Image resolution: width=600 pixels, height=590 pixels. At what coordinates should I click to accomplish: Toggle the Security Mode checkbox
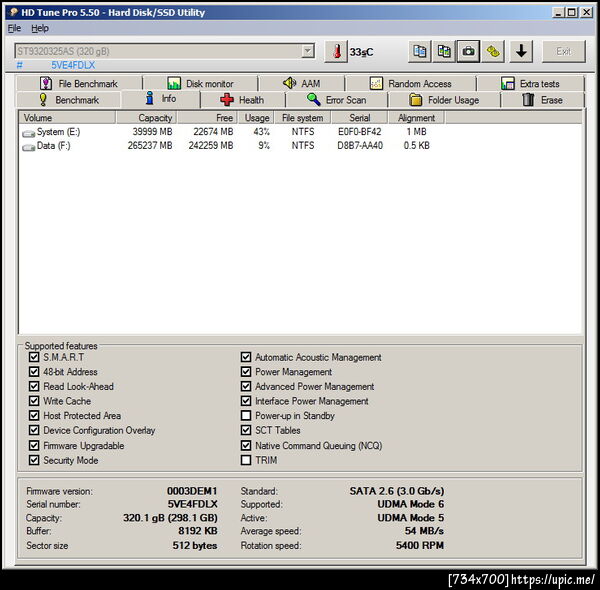tap(34, 460)
